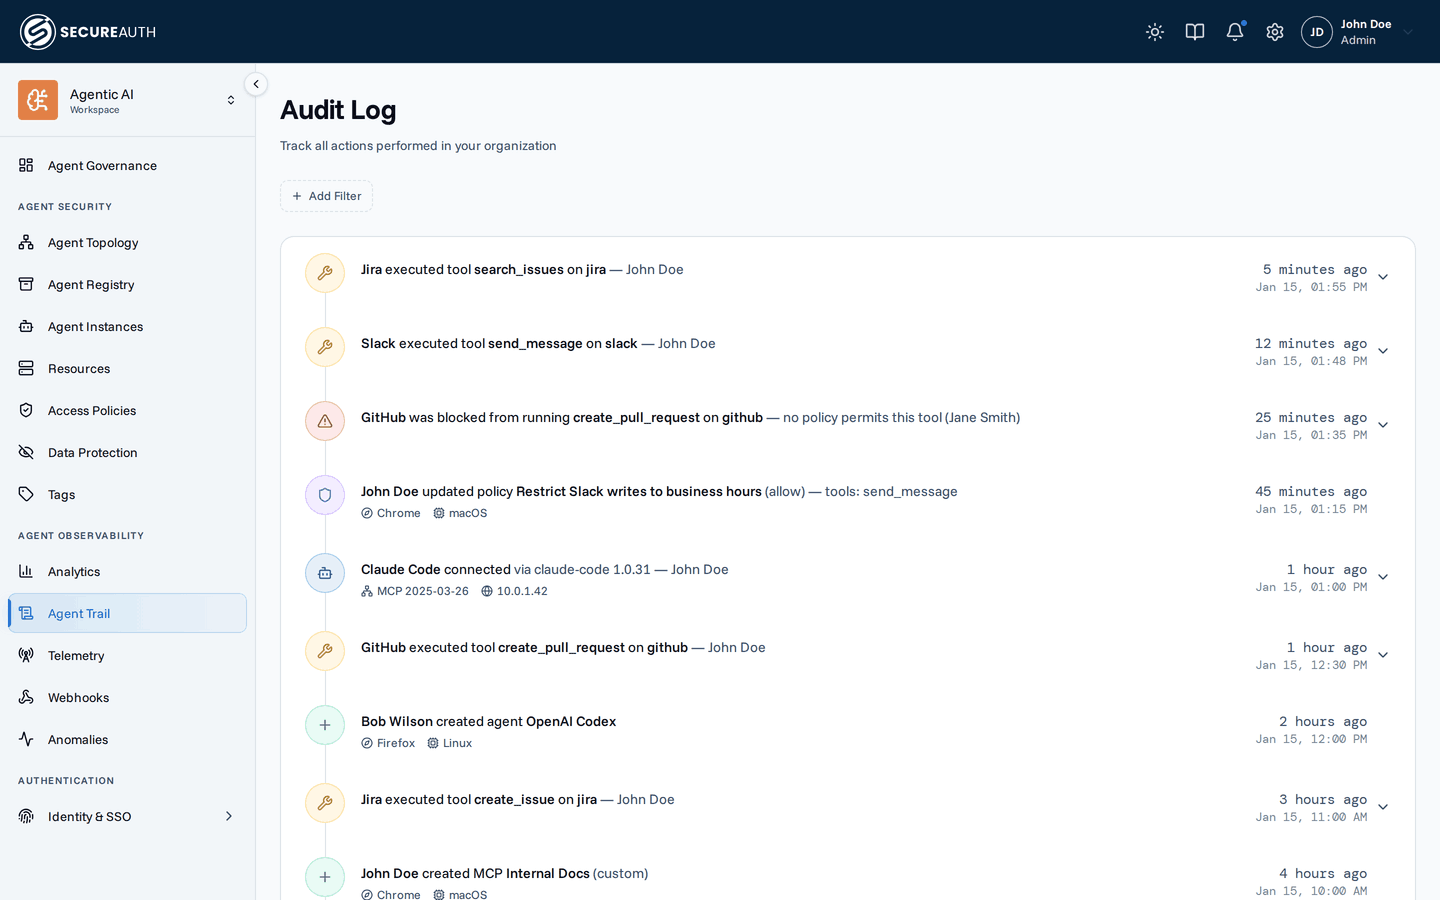Expand the John Doe account menu chevron

(1408, 32)
